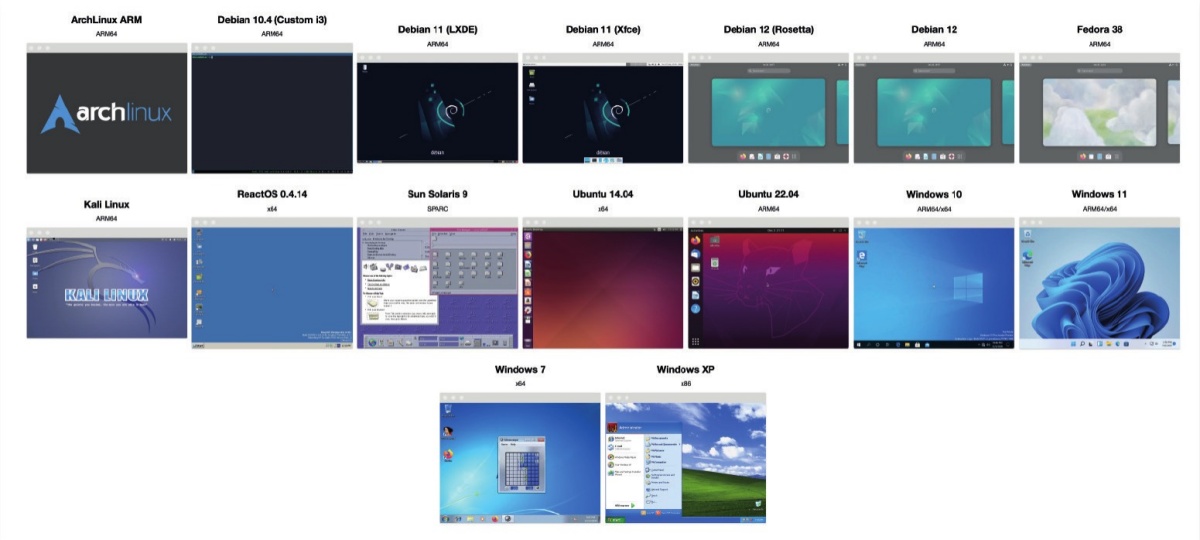Click Recycle Bin icon on Windows 7 desktop

[x=448, y=412]
